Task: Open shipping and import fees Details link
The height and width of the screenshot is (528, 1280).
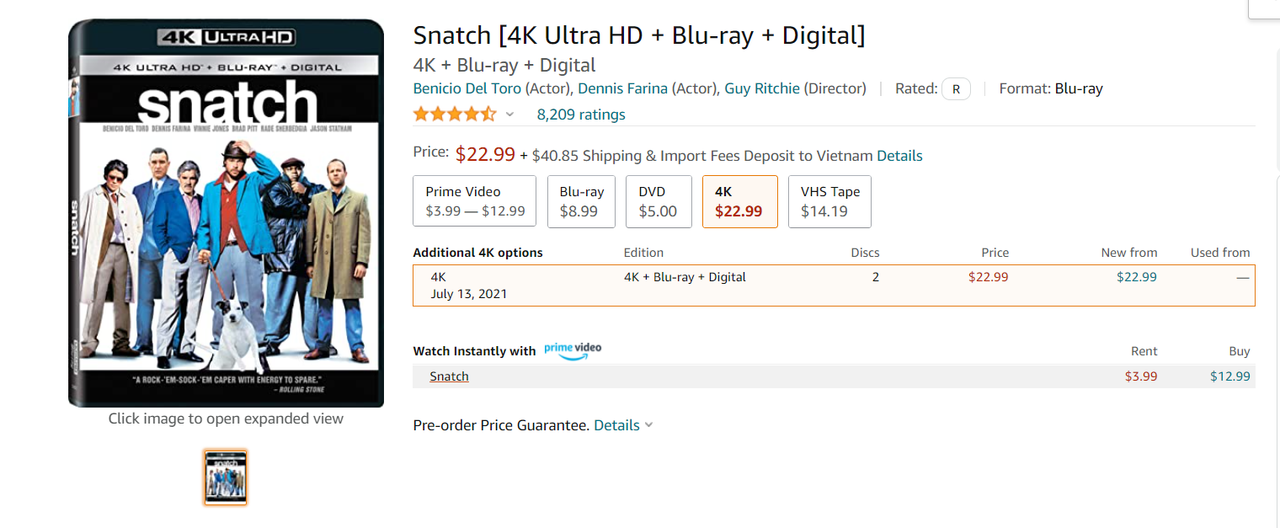Action: [900, 156]
